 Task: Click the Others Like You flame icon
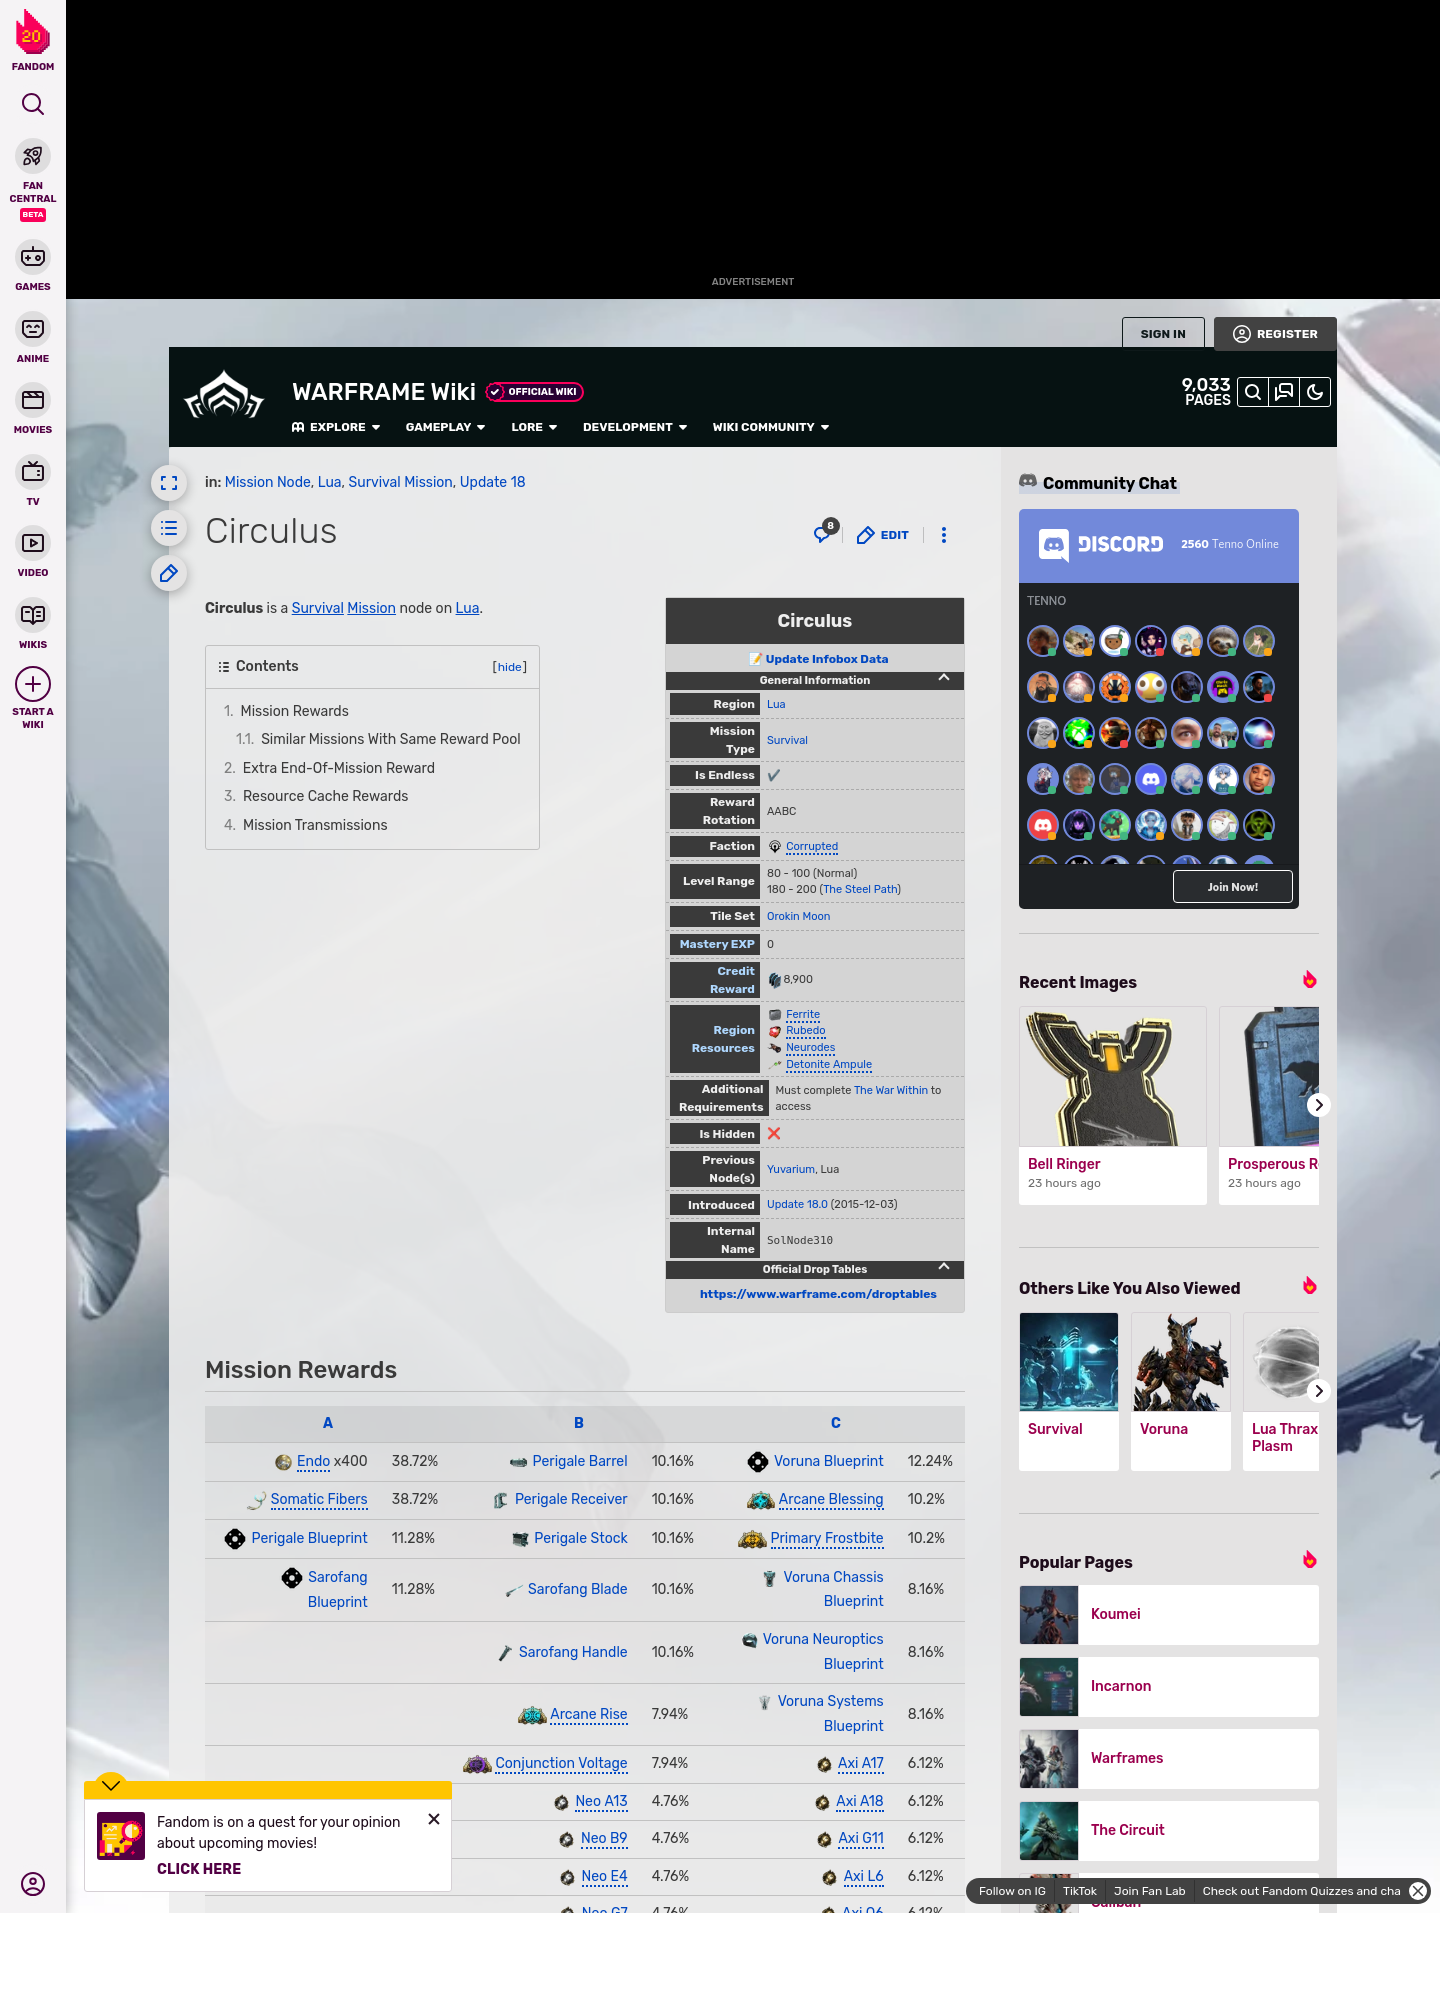[1310, 1286]
